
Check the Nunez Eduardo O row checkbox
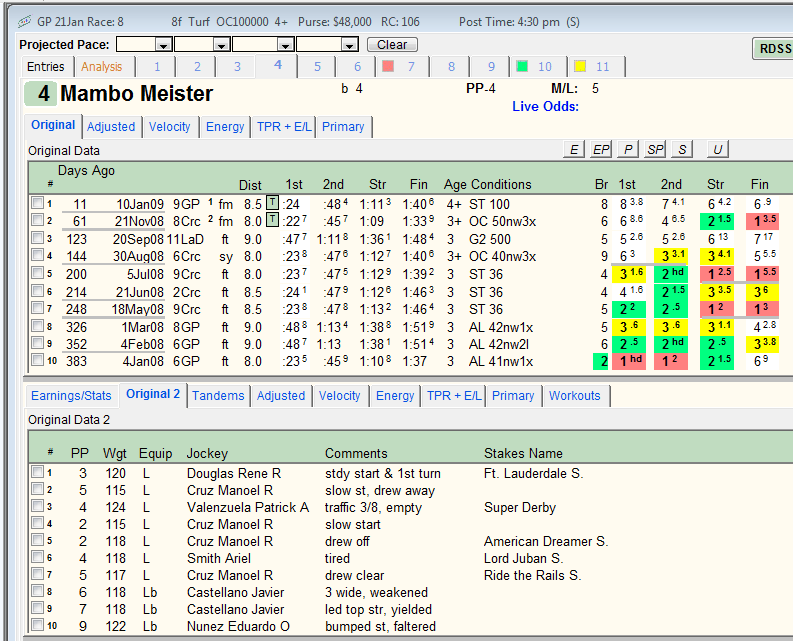(37, 625)
